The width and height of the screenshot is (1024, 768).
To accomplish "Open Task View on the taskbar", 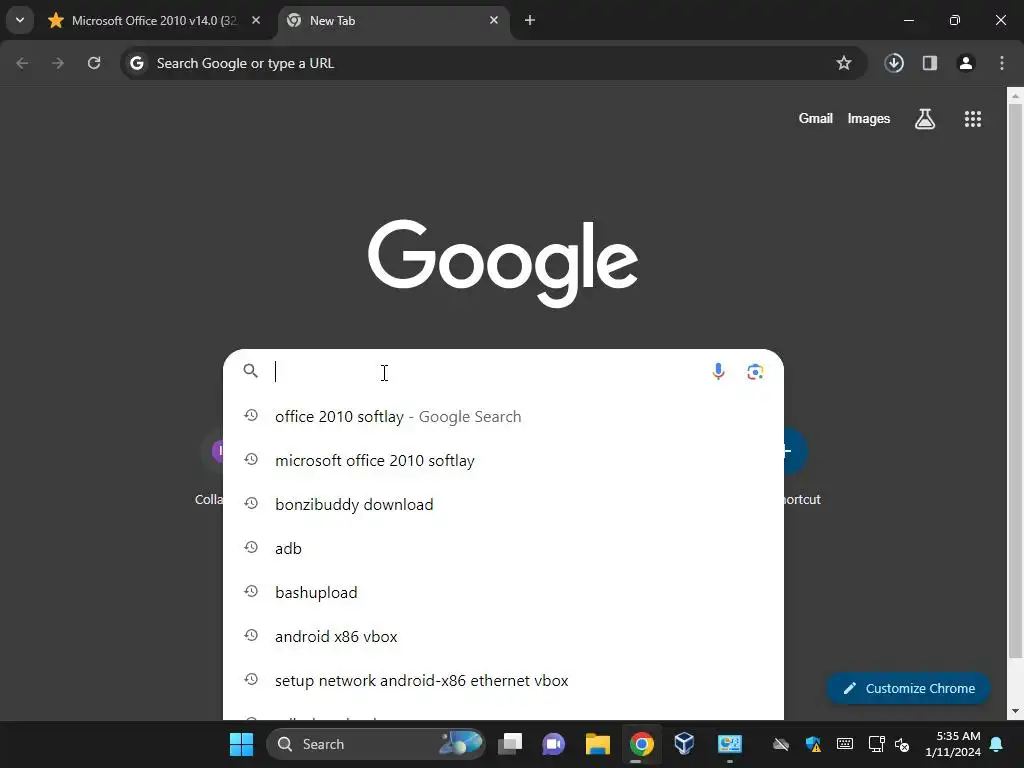I will [510, 744].
